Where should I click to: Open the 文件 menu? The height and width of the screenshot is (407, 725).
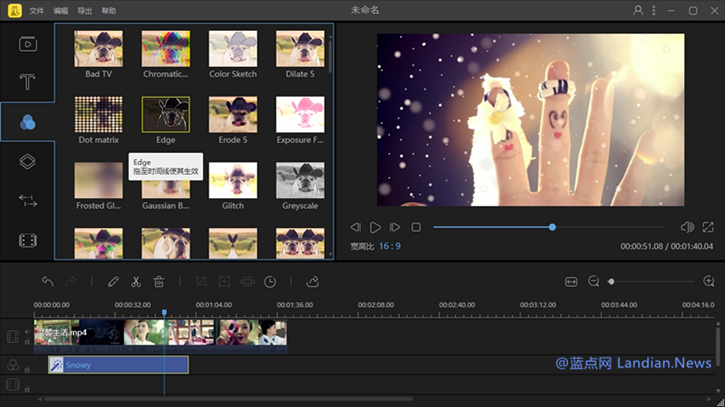[x=37, y=10]
